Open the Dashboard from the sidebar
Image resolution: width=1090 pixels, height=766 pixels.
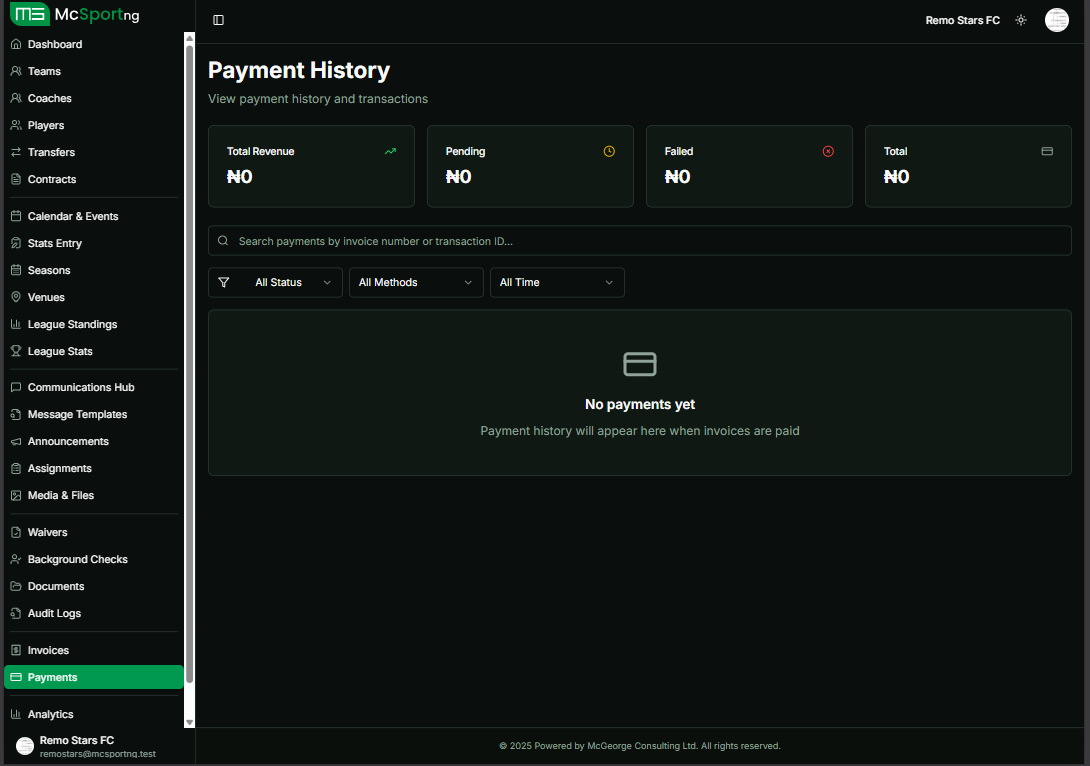(x=55, y=44)
